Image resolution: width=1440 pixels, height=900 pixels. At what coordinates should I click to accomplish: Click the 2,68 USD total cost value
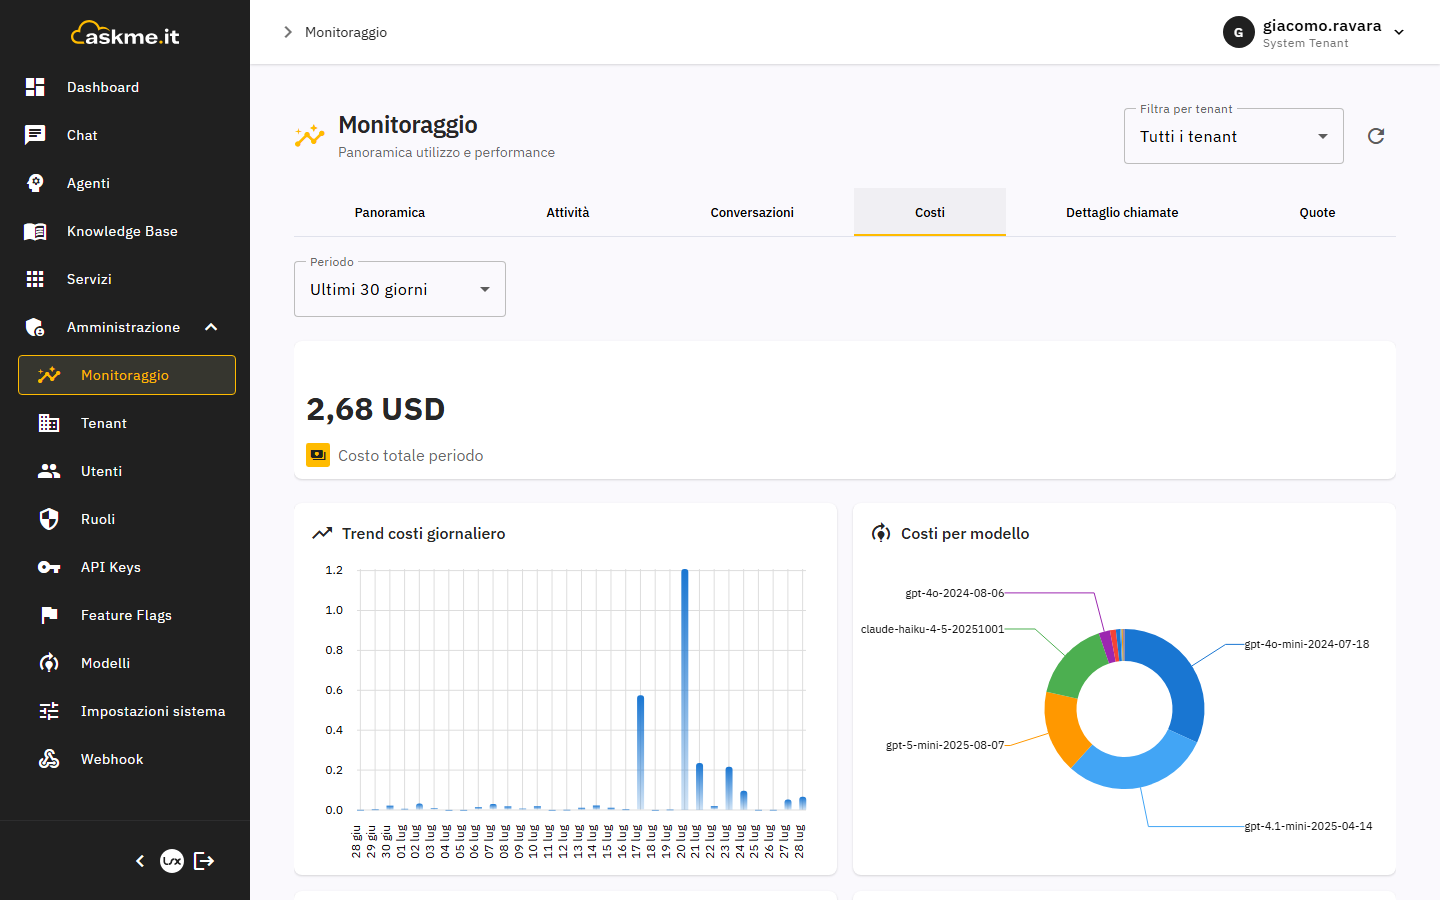click(376, 409)
